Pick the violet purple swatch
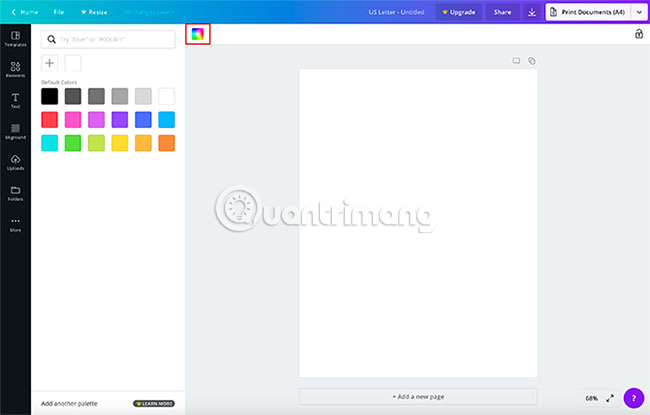 point(120,120)
